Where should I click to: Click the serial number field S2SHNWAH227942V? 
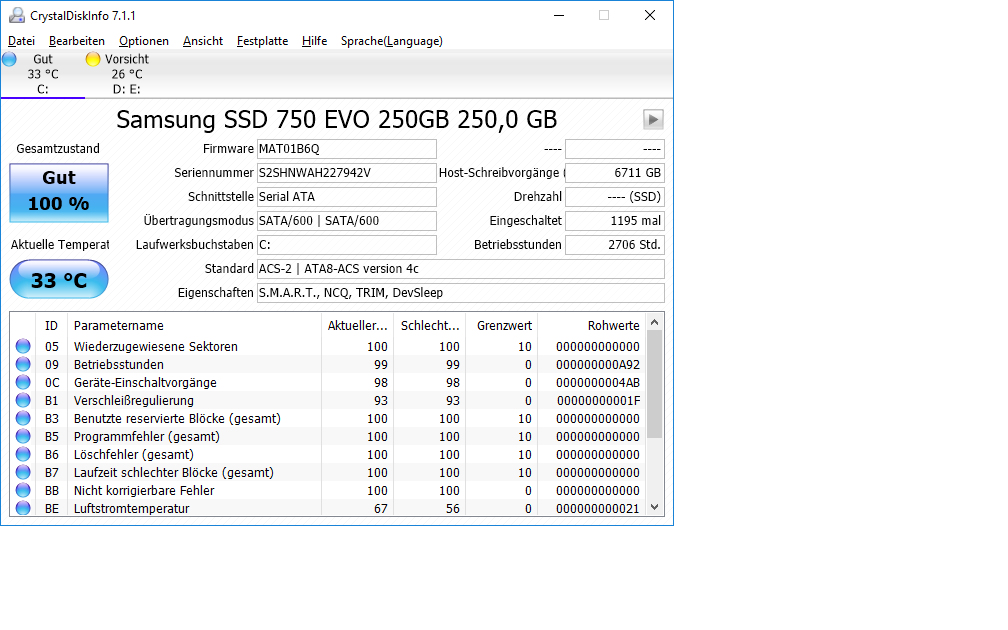[x=346, y=173]
